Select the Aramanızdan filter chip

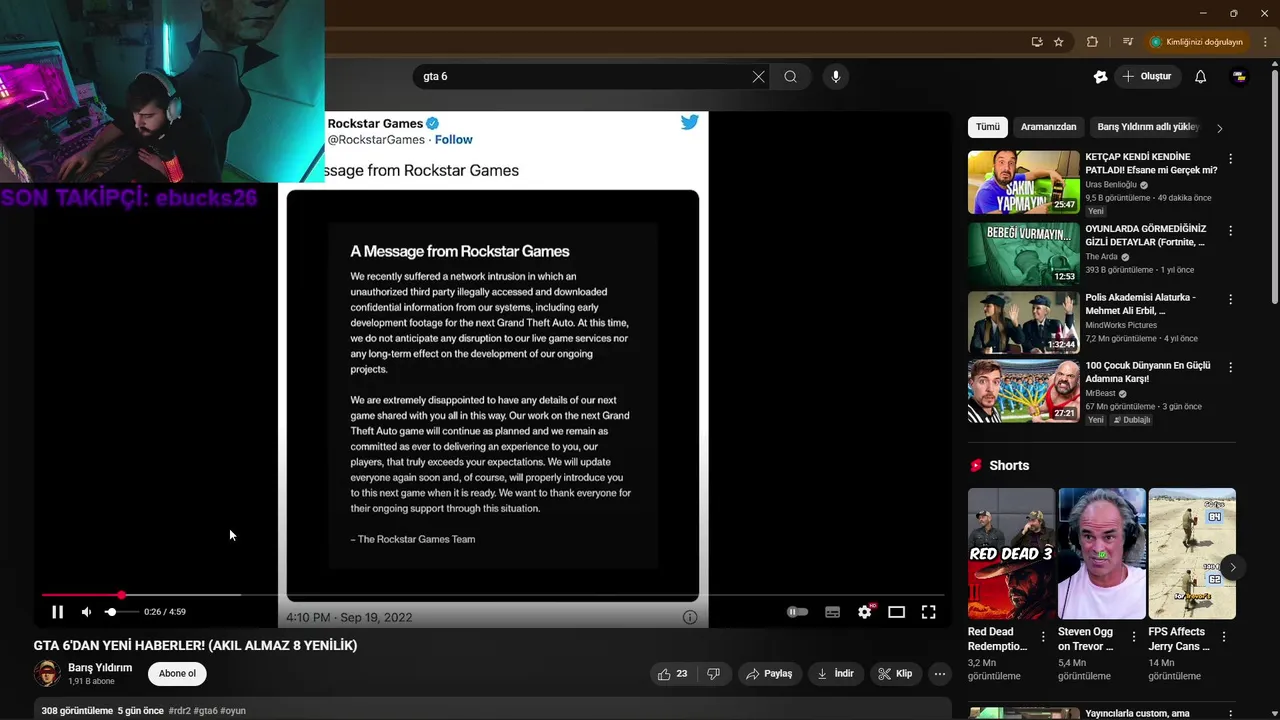tap(1048, 127)
